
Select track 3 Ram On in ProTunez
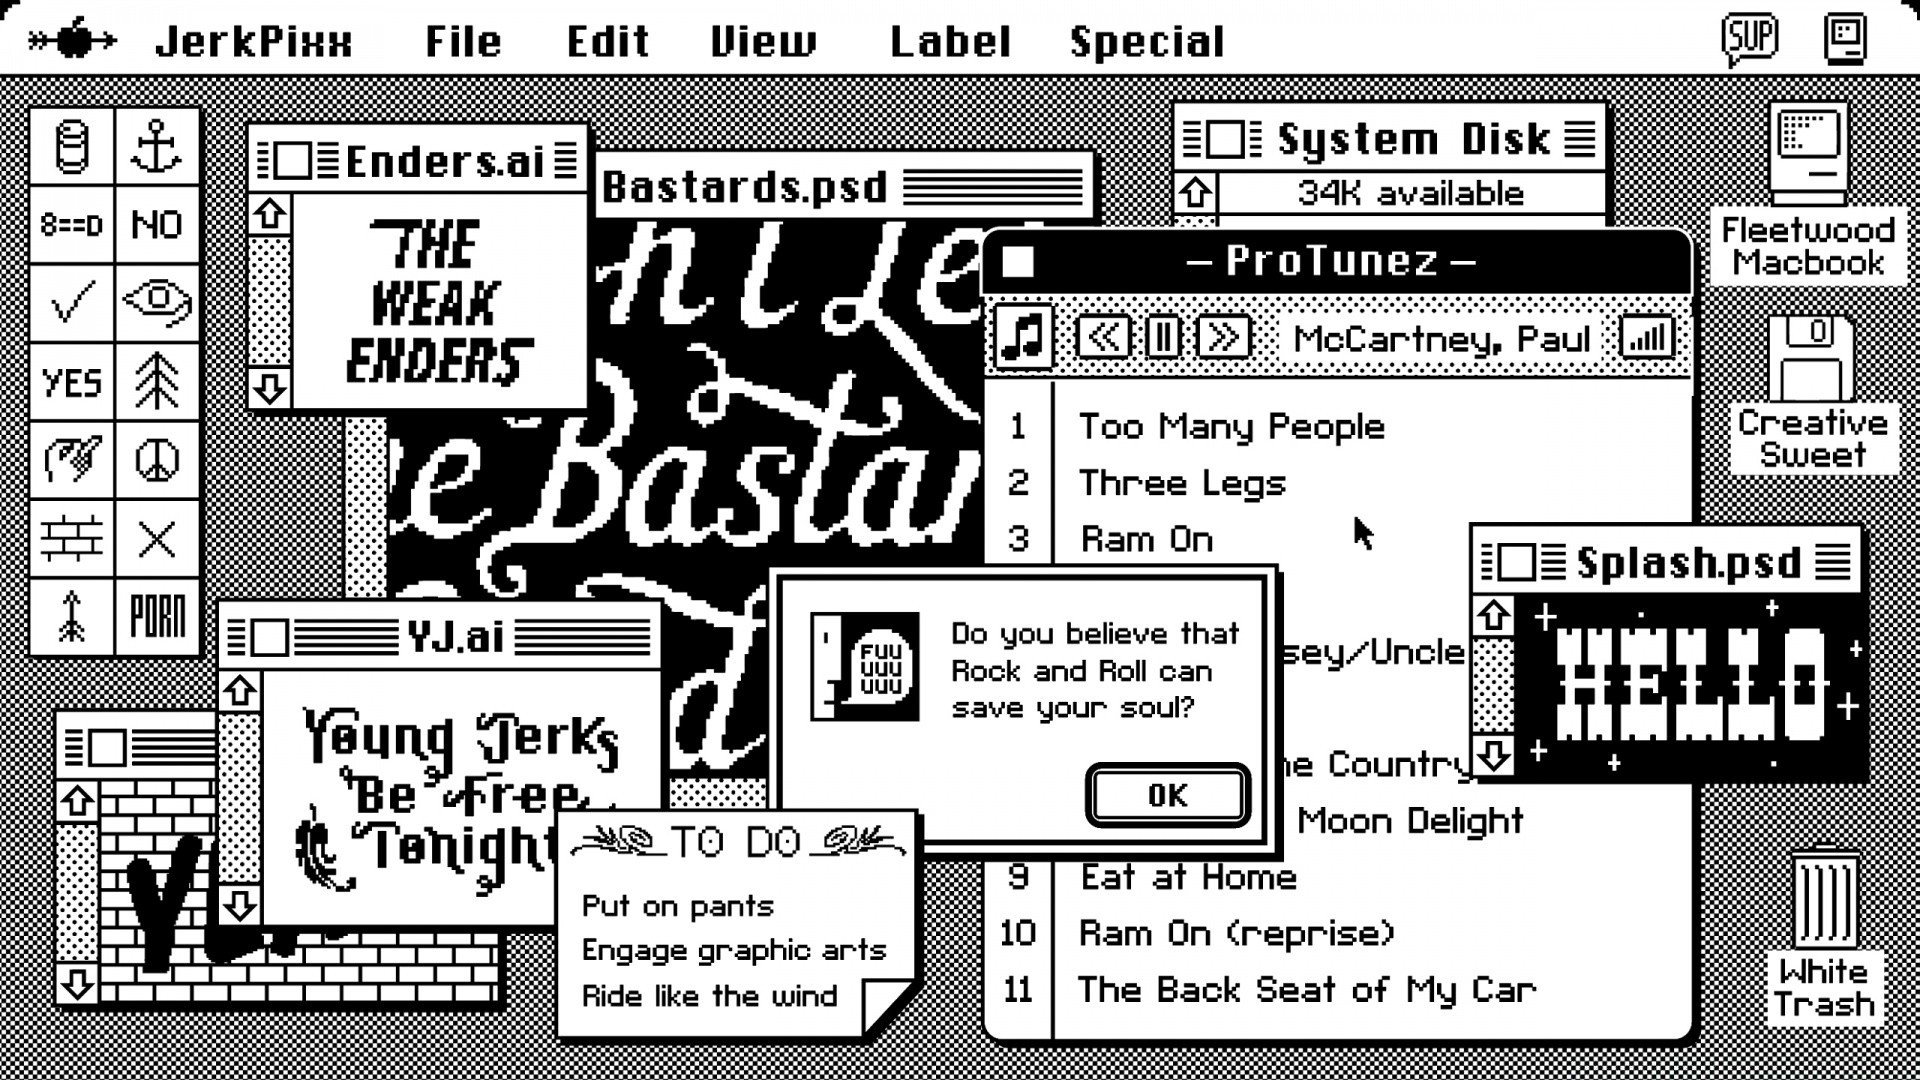pos(1146,538)
